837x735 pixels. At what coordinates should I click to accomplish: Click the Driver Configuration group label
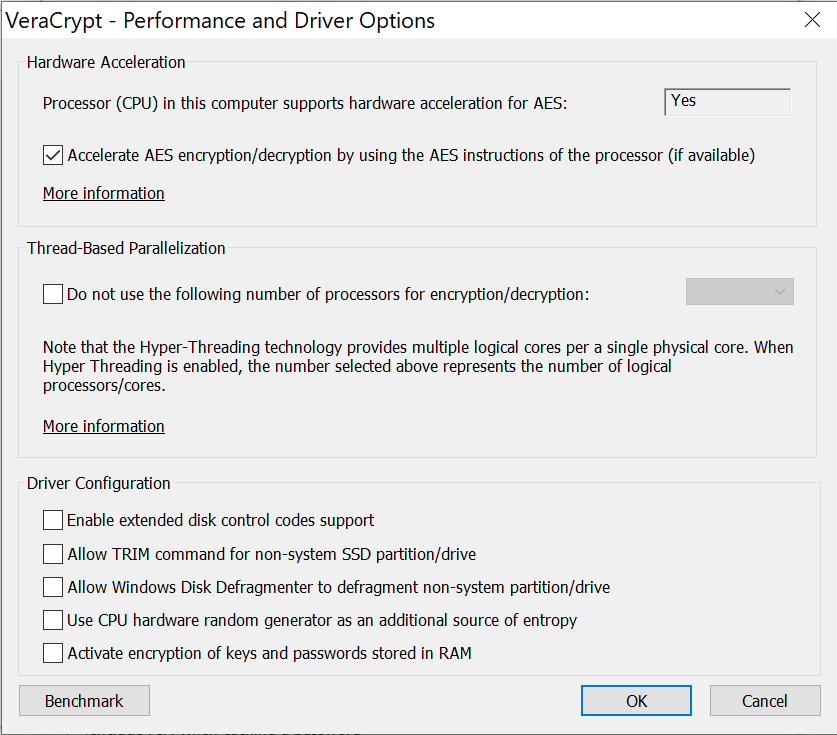tap(99, 483)
